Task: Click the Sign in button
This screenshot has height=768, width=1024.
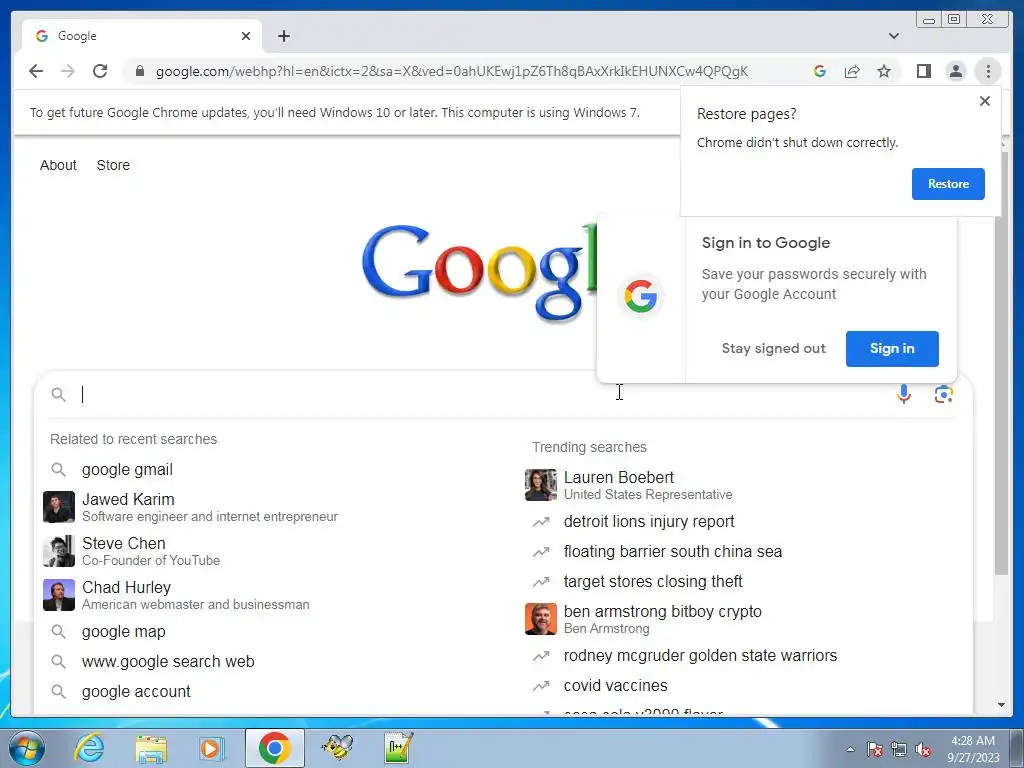Action: click(x=892, y=349)
